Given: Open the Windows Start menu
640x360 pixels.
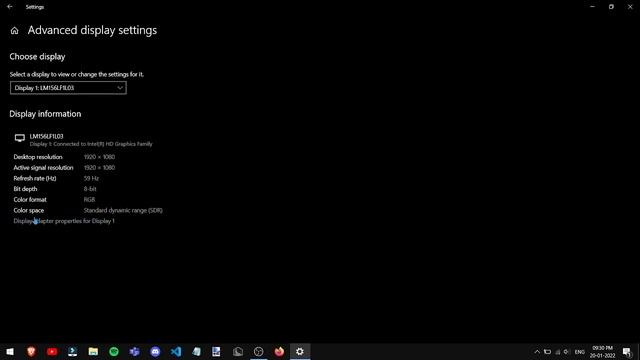Looking at the screenshot, I should pyautogui.click(x=10, y=351).
